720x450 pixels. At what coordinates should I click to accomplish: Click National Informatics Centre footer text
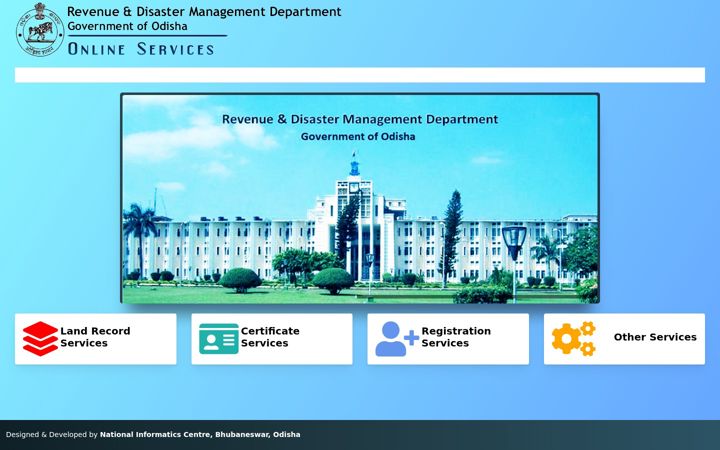pos(200,434)
